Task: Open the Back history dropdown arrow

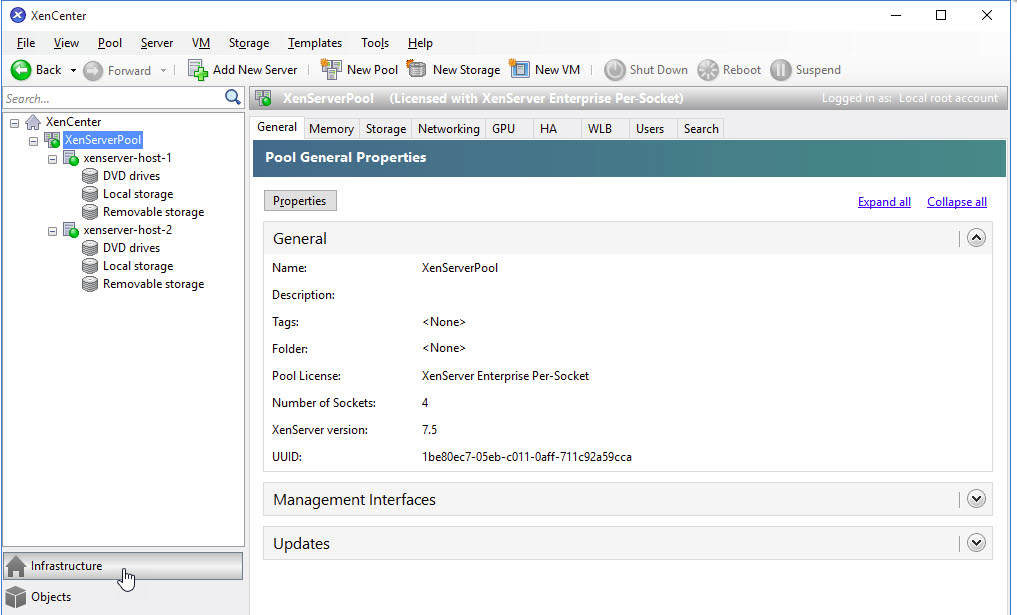Action: pos(73,71)
